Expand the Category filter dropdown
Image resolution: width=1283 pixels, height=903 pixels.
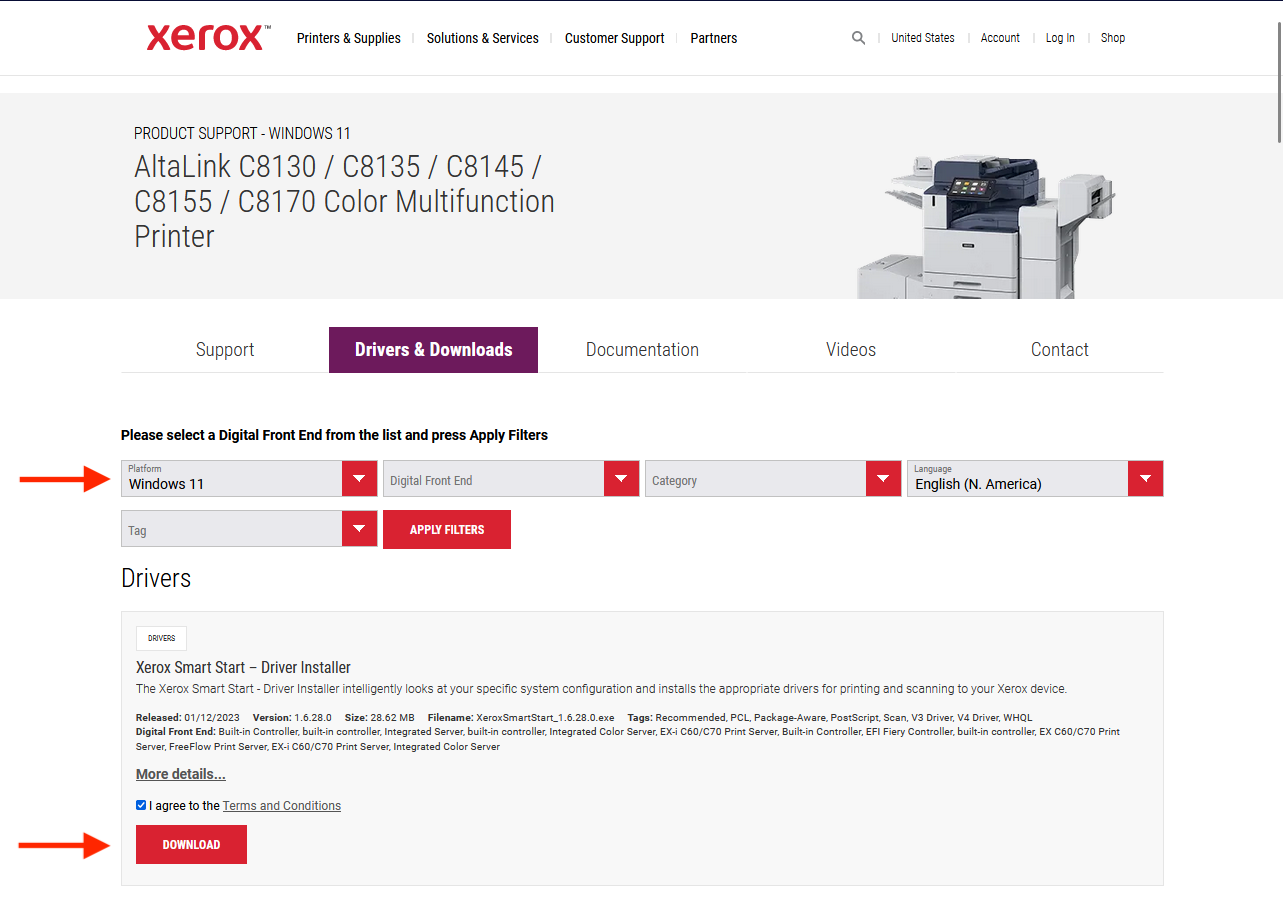click(x=773, y=479)
